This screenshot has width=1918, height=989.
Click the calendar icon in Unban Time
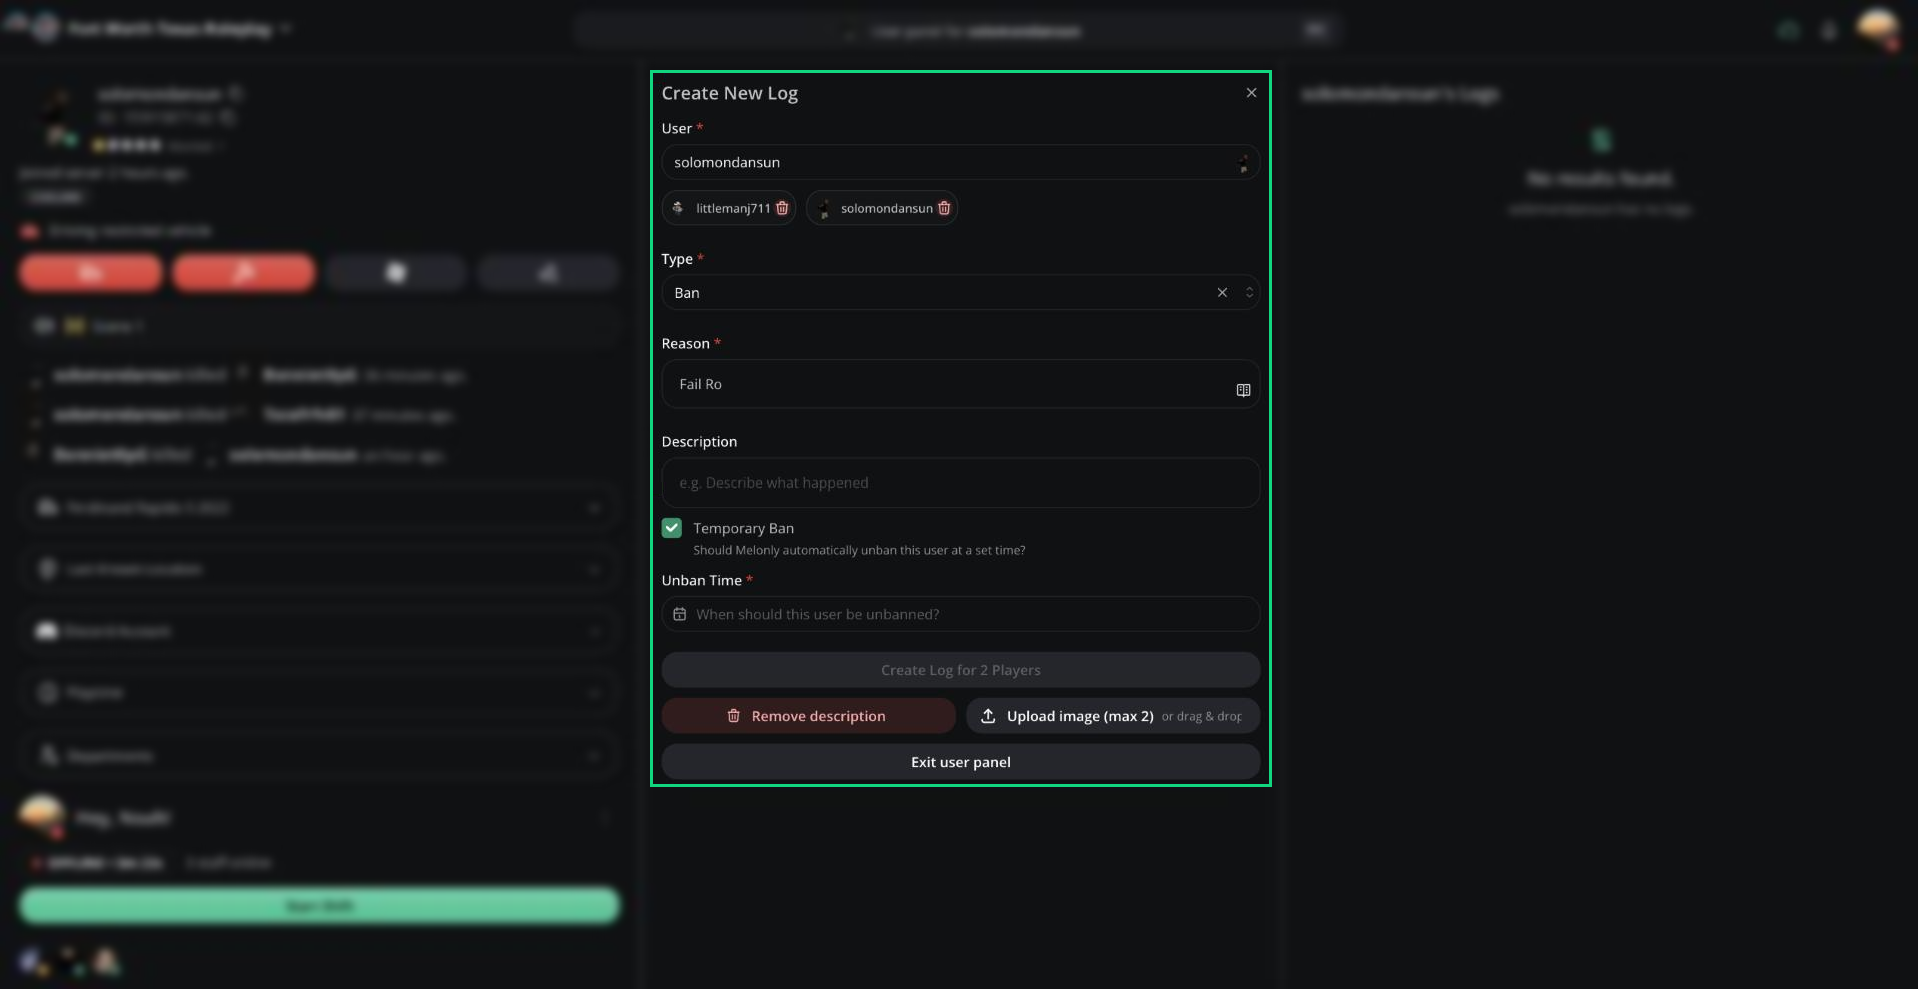coord(680,614)
